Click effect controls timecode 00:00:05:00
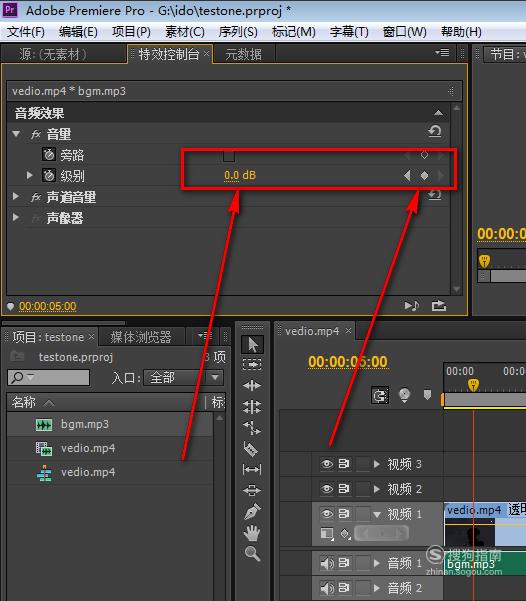Screen dimensions: 526x601 [x=48, y=306]
